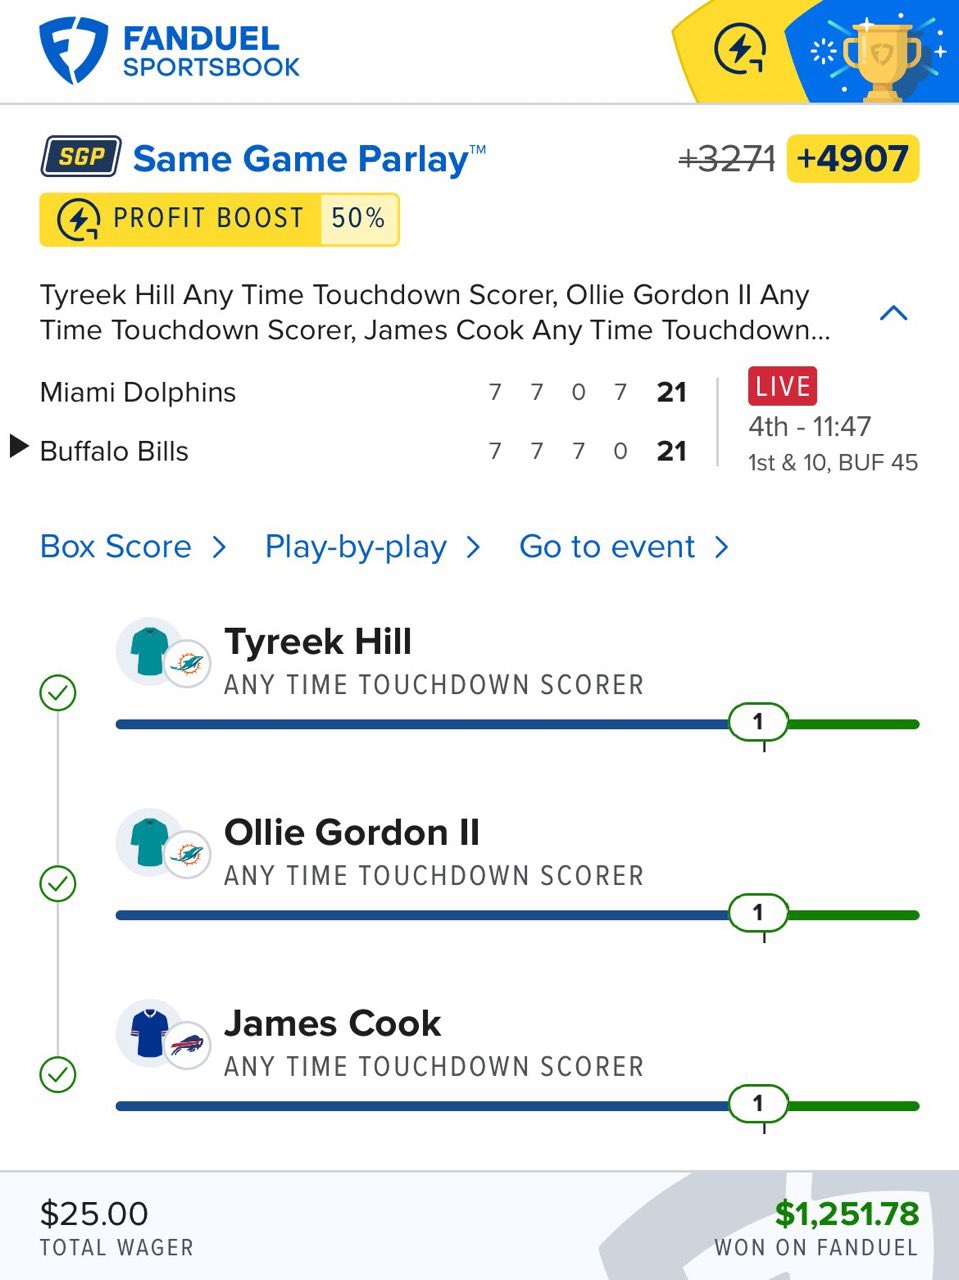Click the red LIVE badge
The image size is (959, 1280).
(782, 386)
